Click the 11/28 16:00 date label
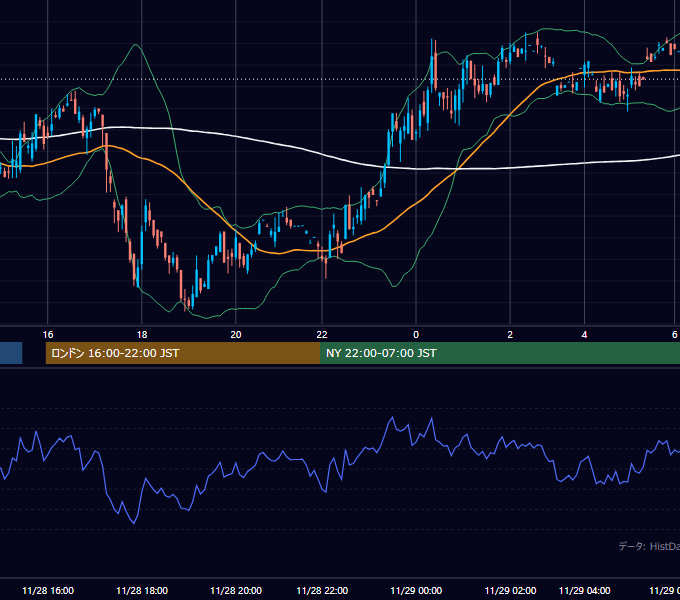The width and height of the screenshot is (680, 600). [x=48, y=590]
